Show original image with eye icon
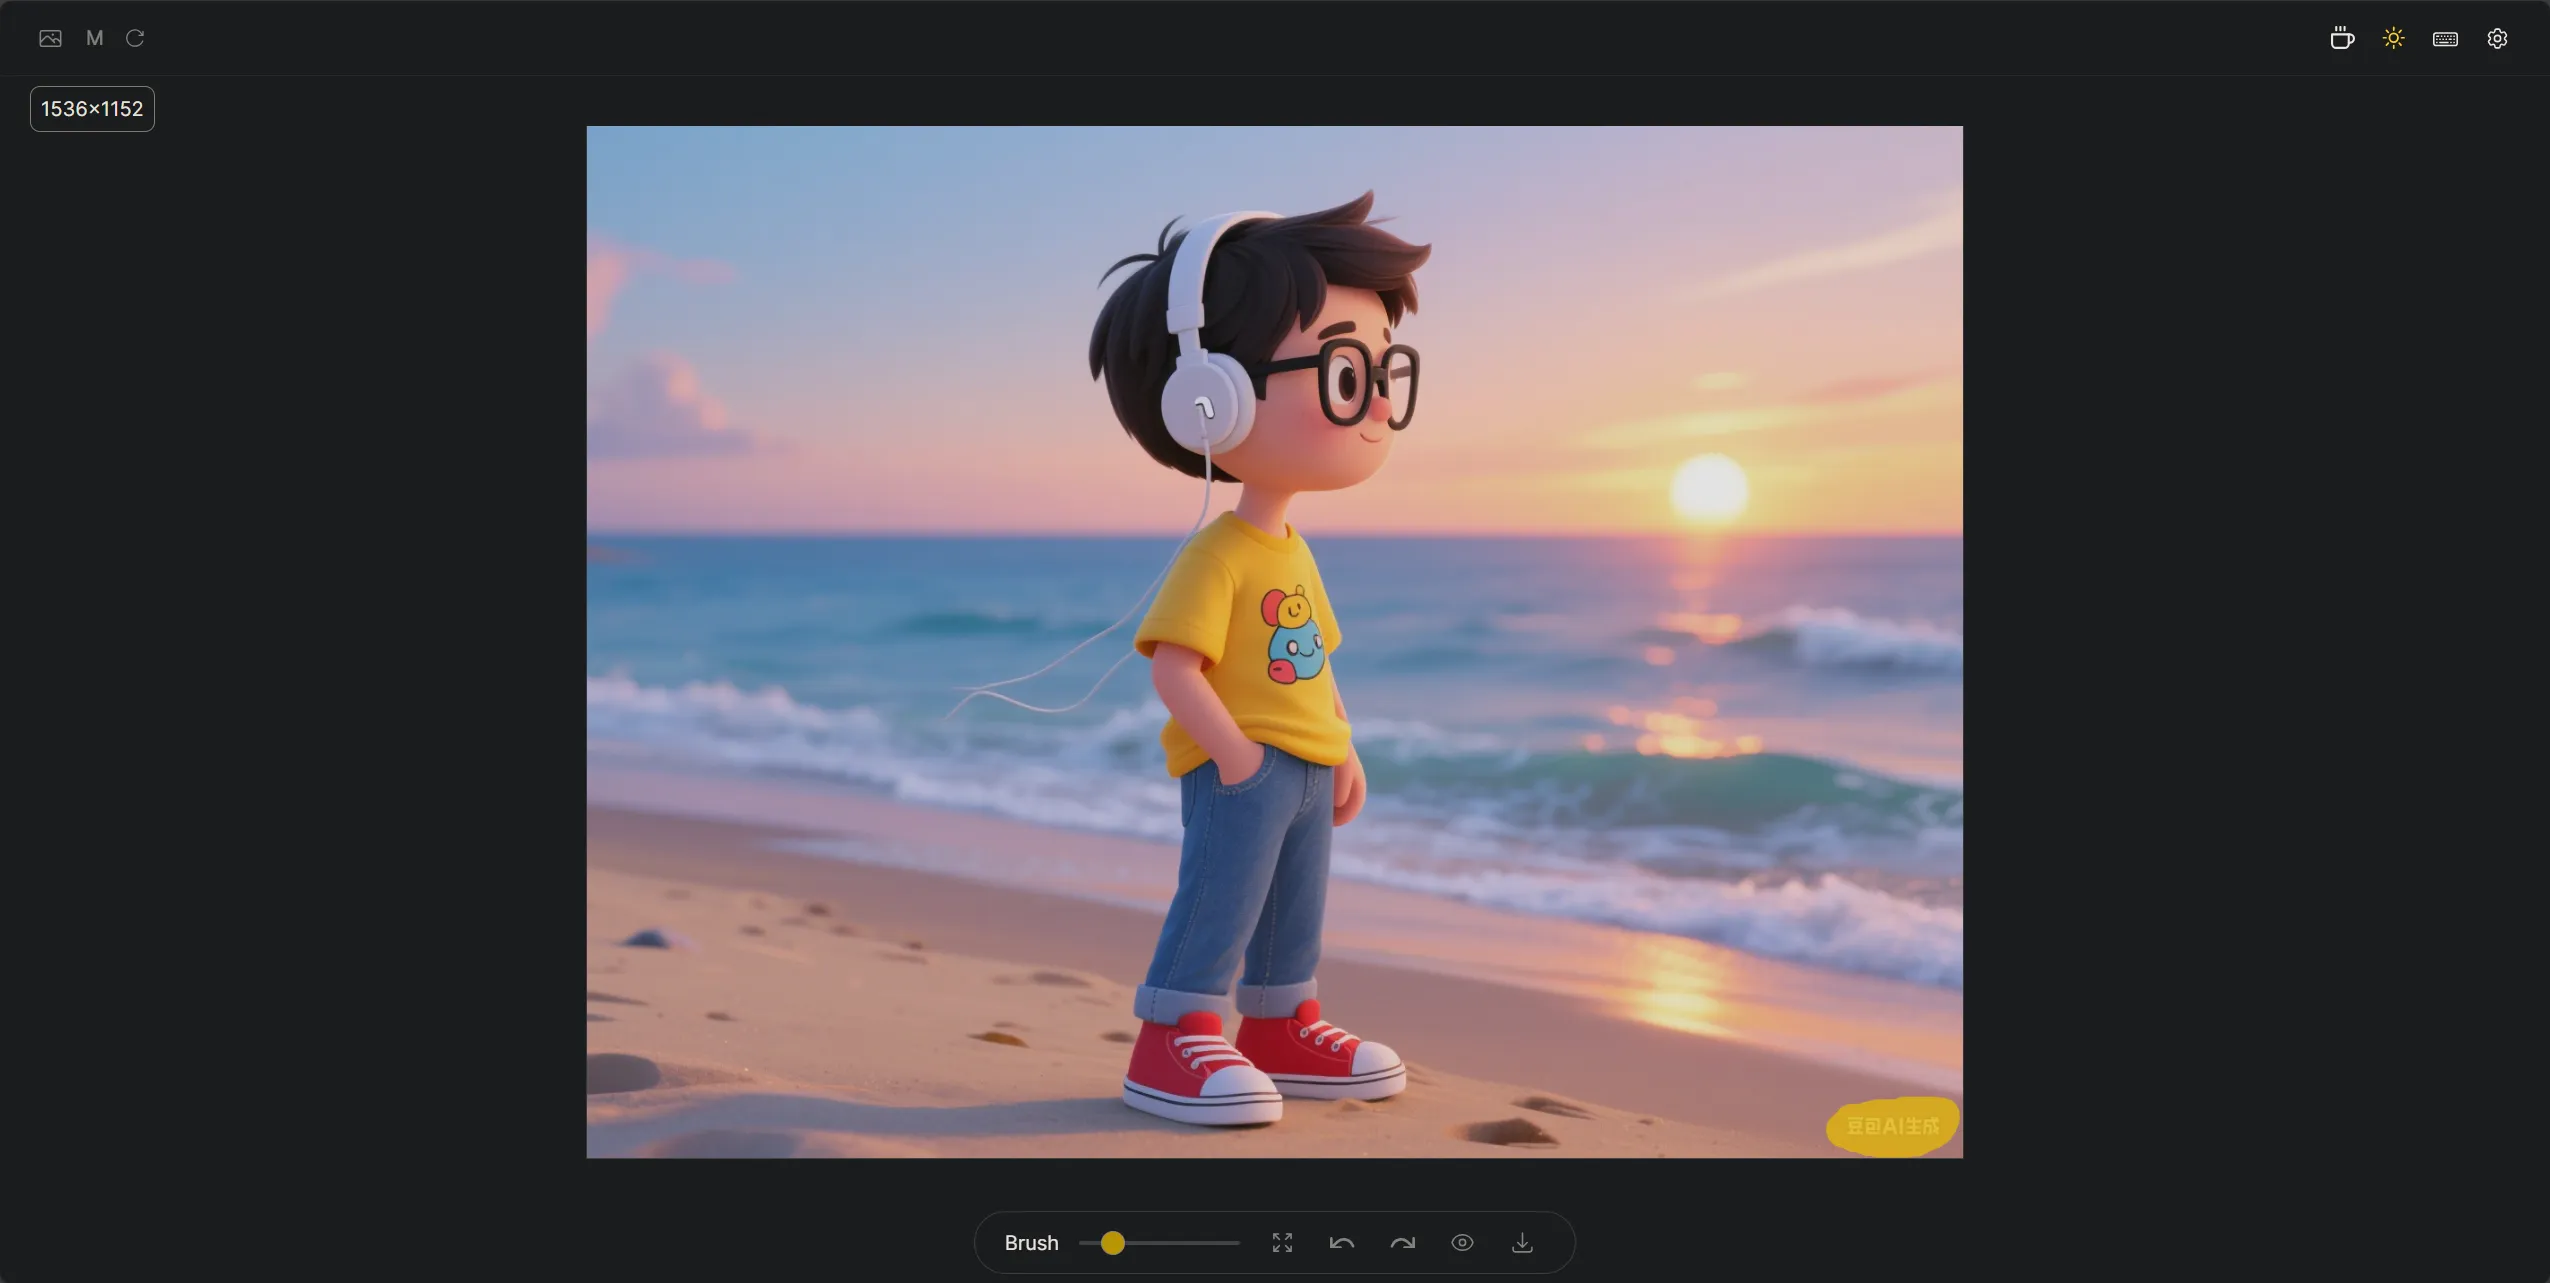The width and height of the screenshot is (2550, 1283). (x=1462, y=1243)
